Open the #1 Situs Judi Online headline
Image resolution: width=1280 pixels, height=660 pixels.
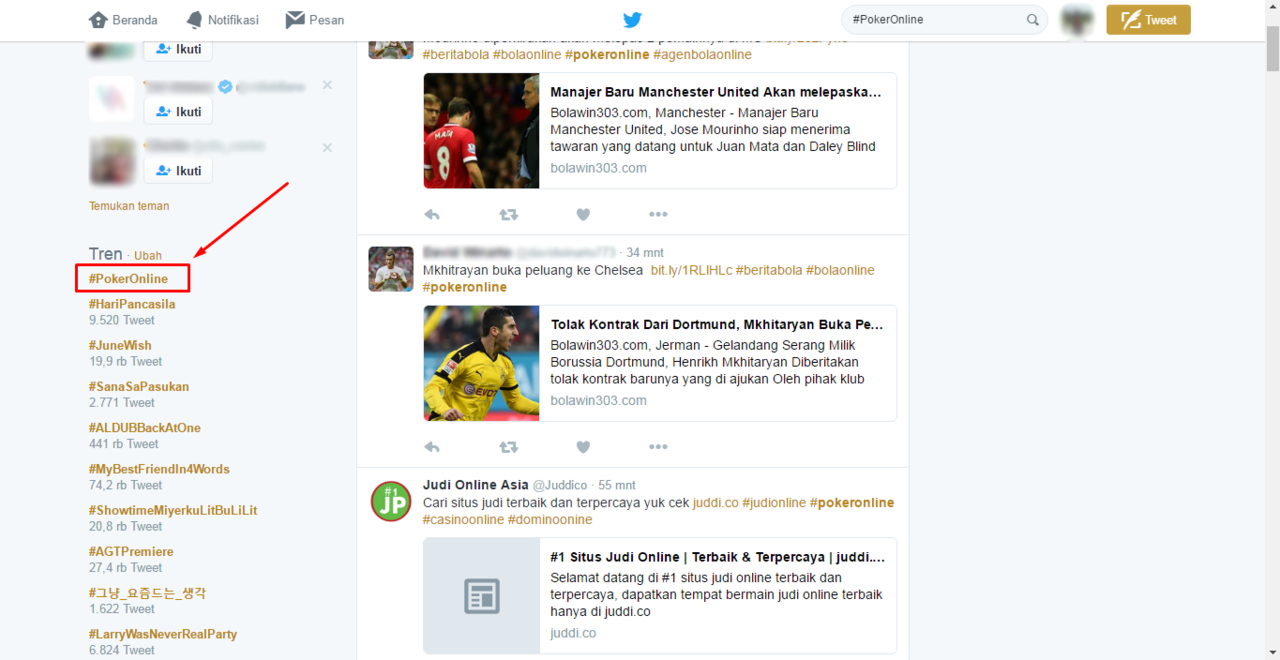click(x=717, y=557)
